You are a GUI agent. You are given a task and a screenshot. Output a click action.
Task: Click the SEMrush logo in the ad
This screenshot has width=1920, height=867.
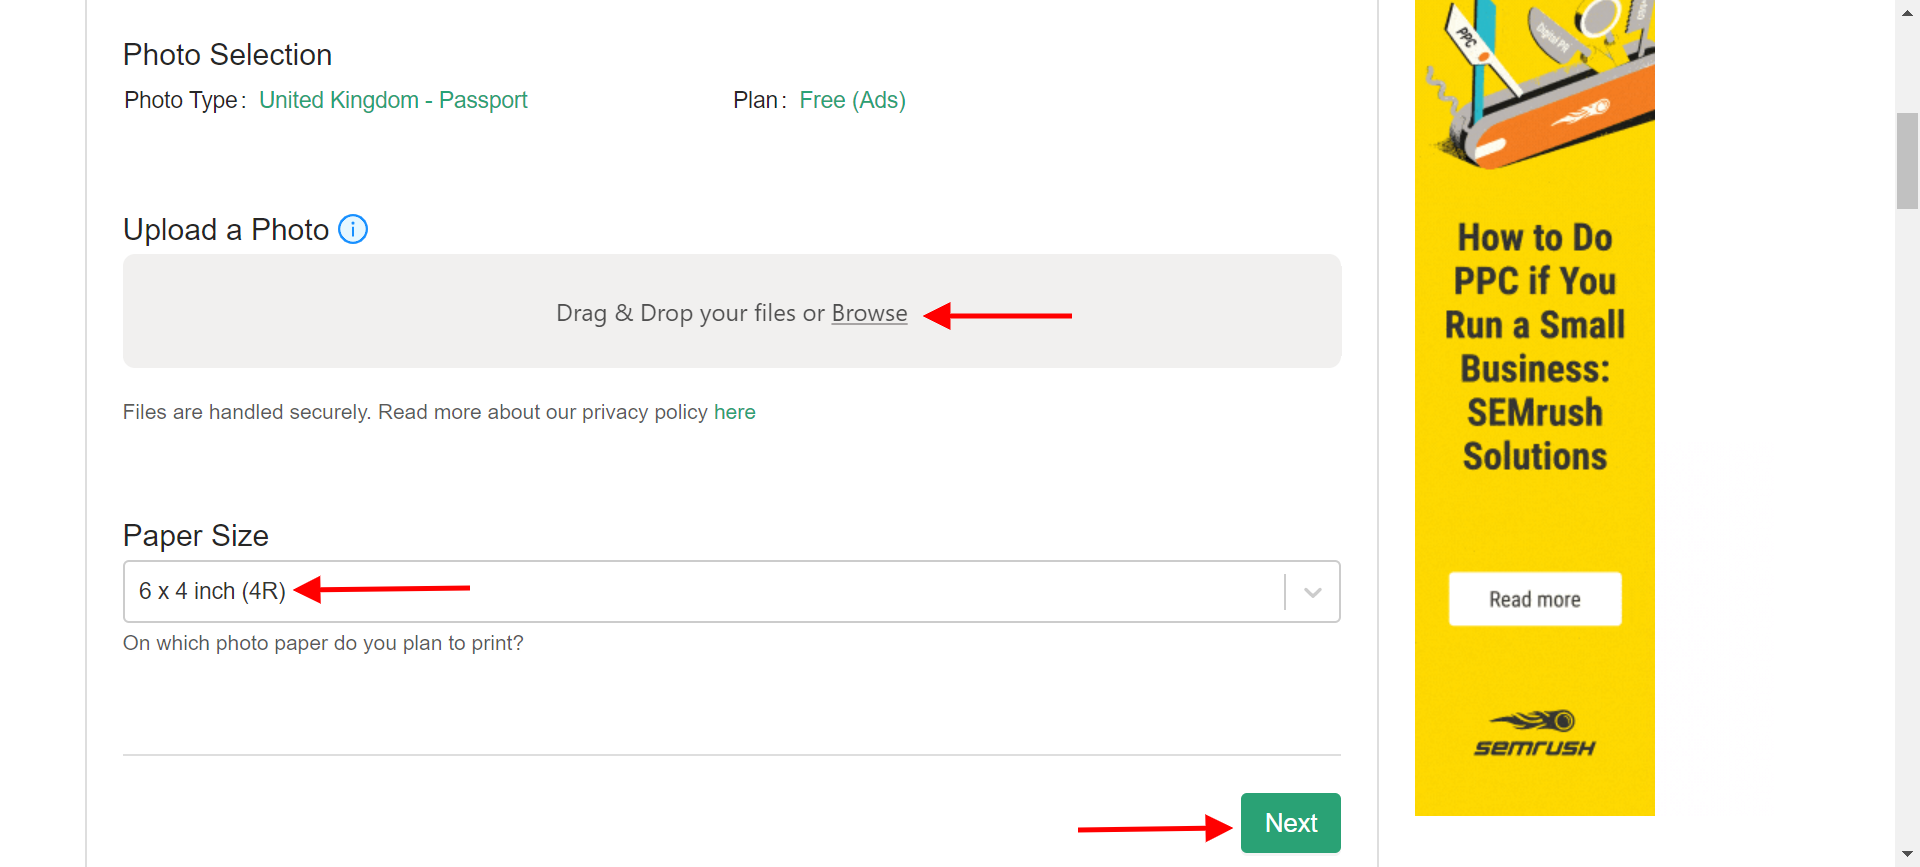pyautogui.click(x=1534, y=734)
